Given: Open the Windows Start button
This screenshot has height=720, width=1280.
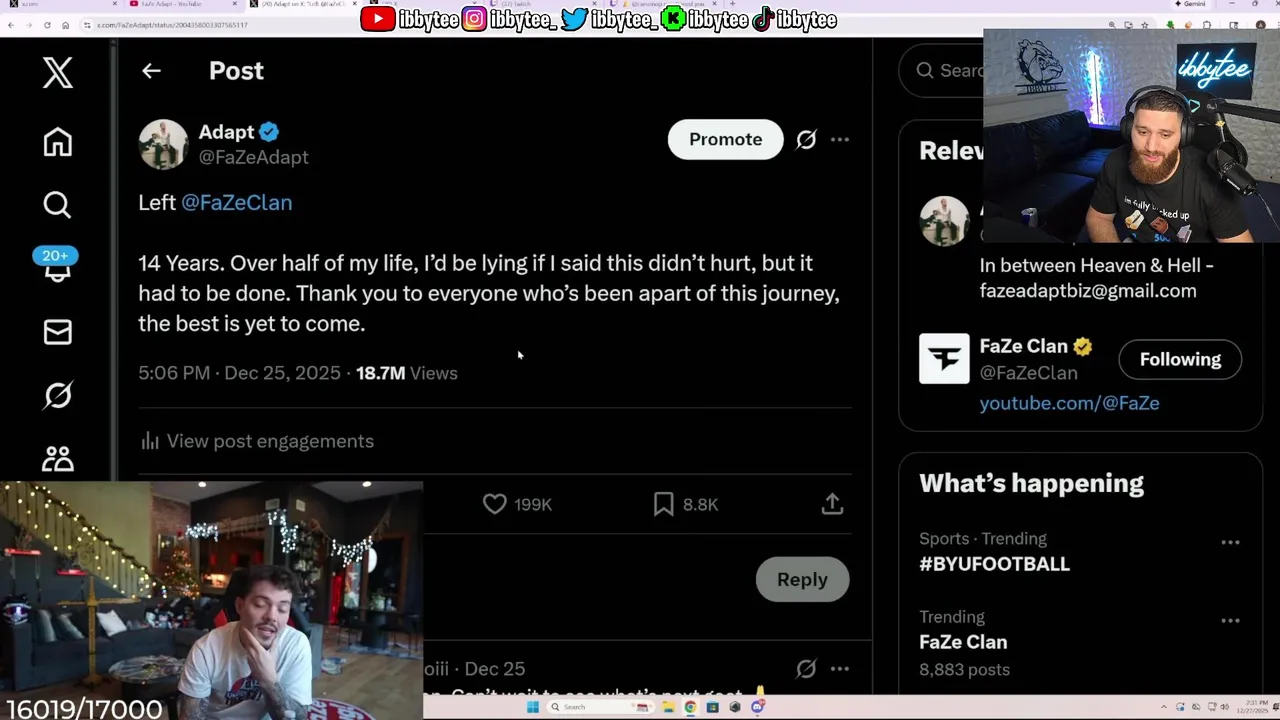Looking at the screenshot, I should coord(533,707).
